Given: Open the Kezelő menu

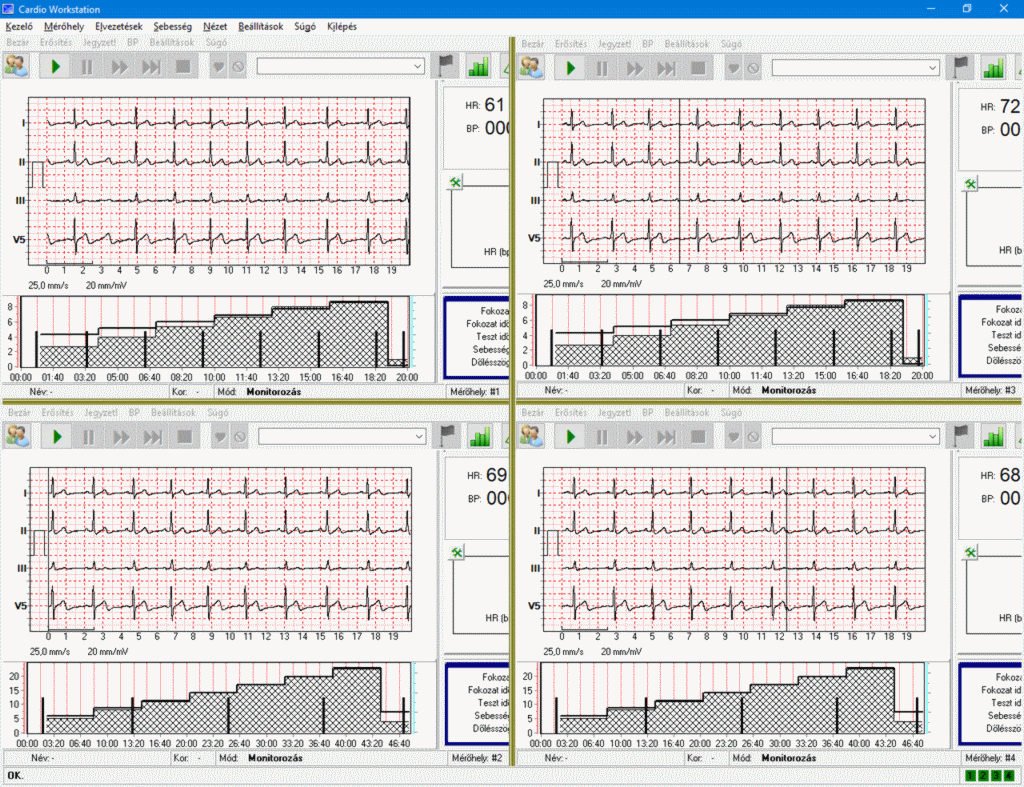Looking at the screenshot, I should 19,26.
